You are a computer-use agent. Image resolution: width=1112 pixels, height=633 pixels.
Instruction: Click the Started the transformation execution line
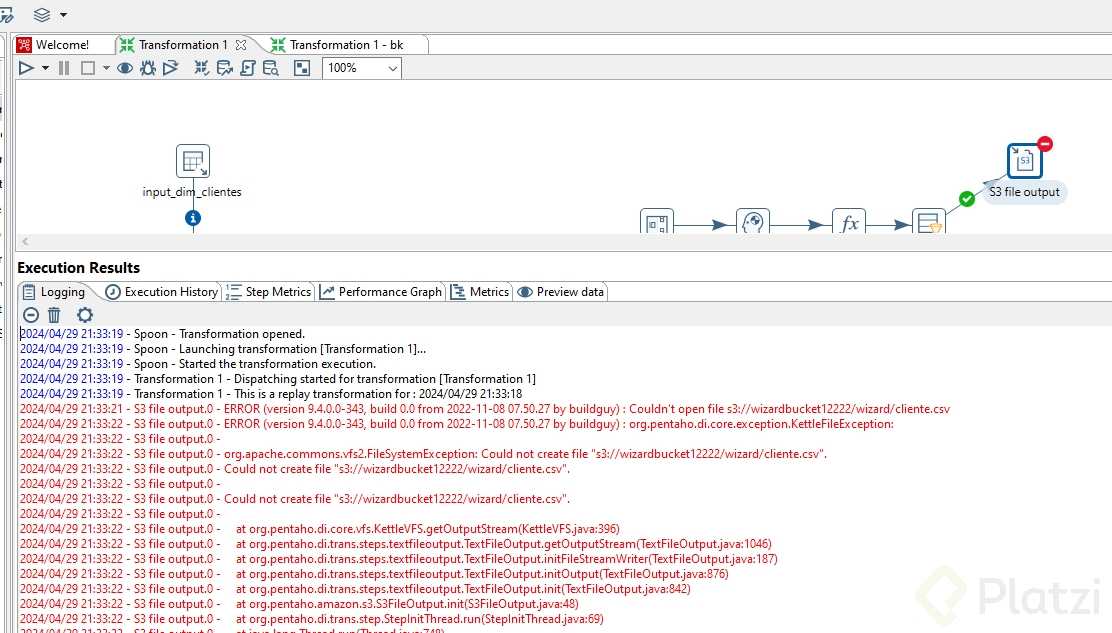[198, 364]
